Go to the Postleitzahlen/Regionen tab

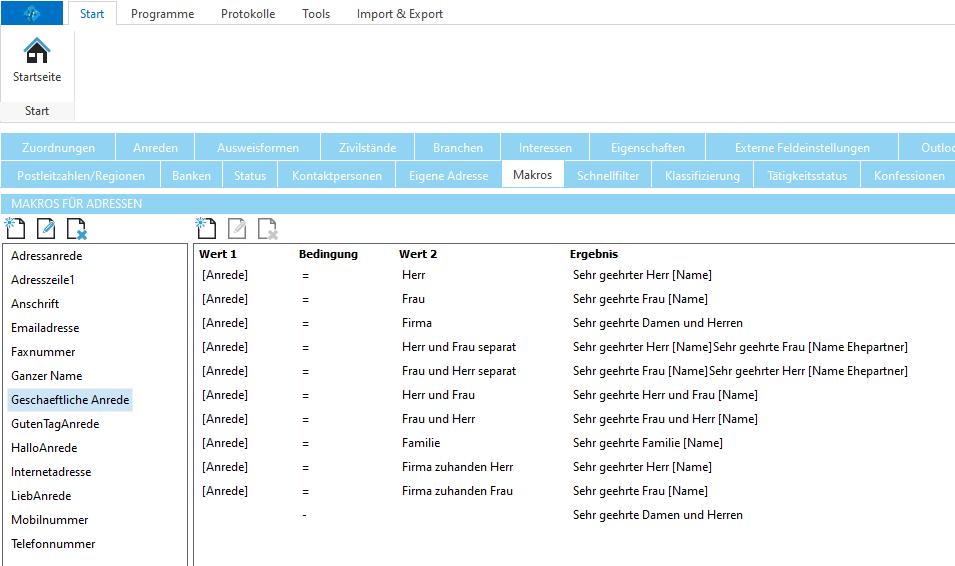coord(81,175)
